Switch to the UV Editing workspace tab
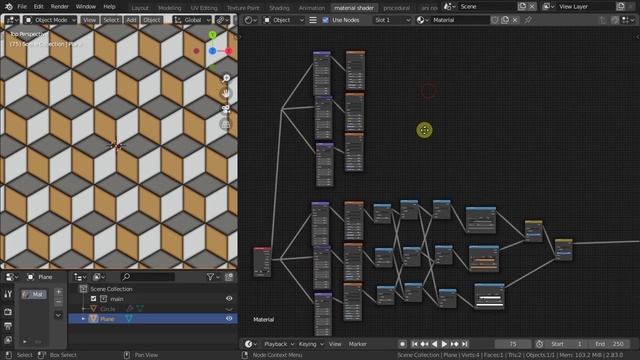This screenshot has height=360, width=640. tap(204, 8)
